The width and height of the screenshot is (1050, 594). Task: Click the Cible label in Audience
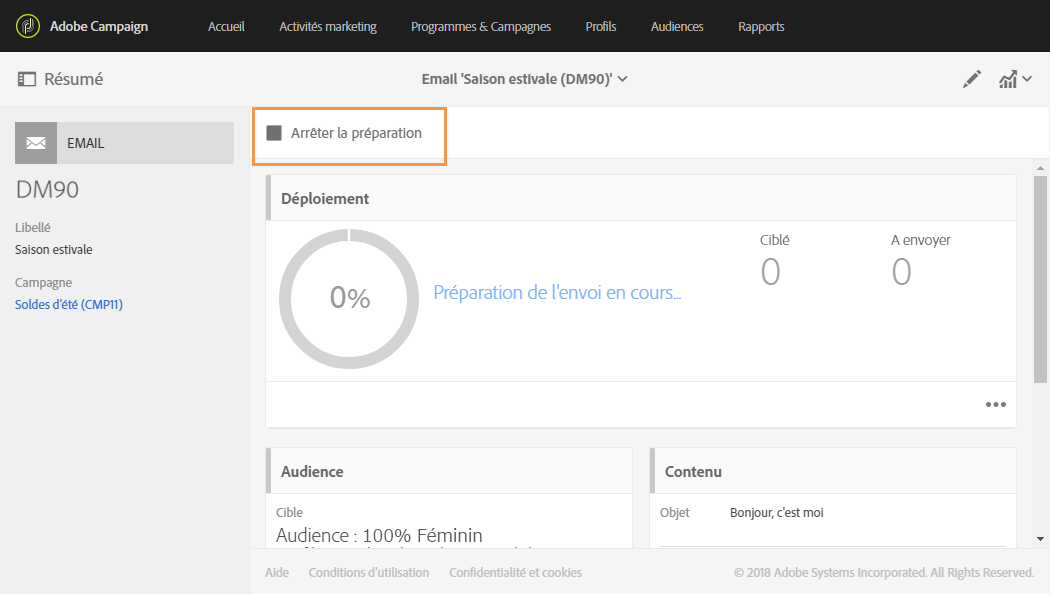(289, 512)
